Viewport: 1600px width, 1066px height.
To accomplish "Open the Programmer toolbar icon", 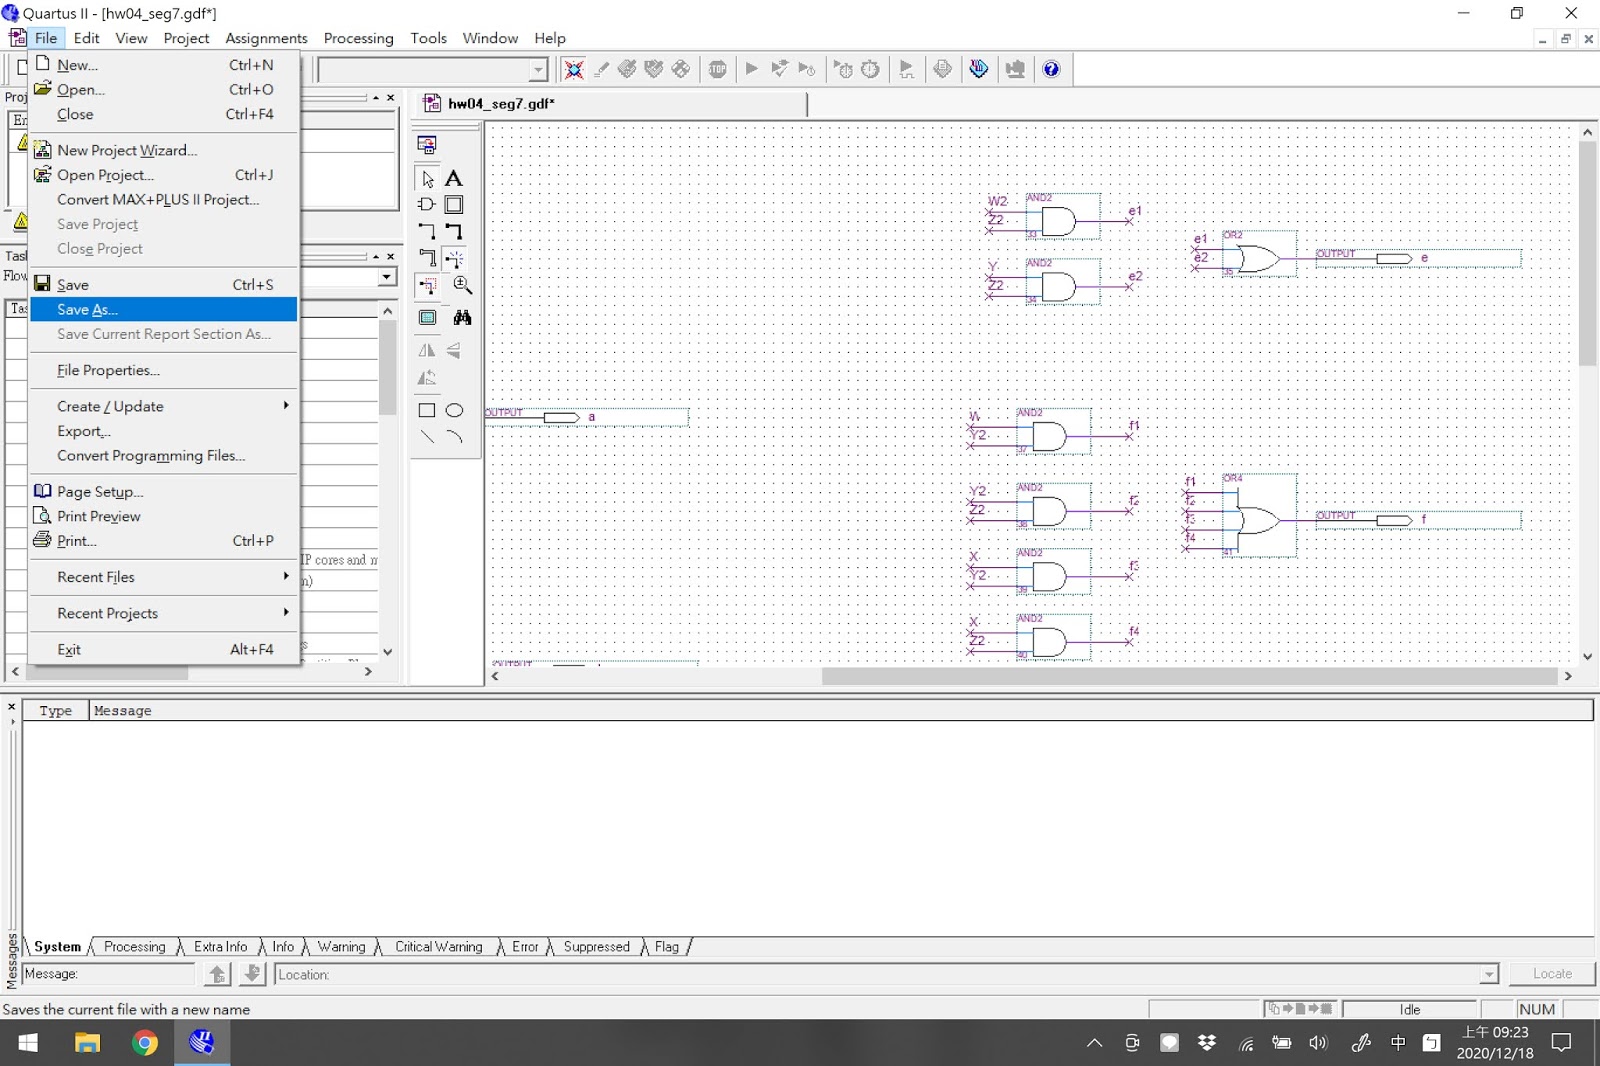I will coord(979,69).
